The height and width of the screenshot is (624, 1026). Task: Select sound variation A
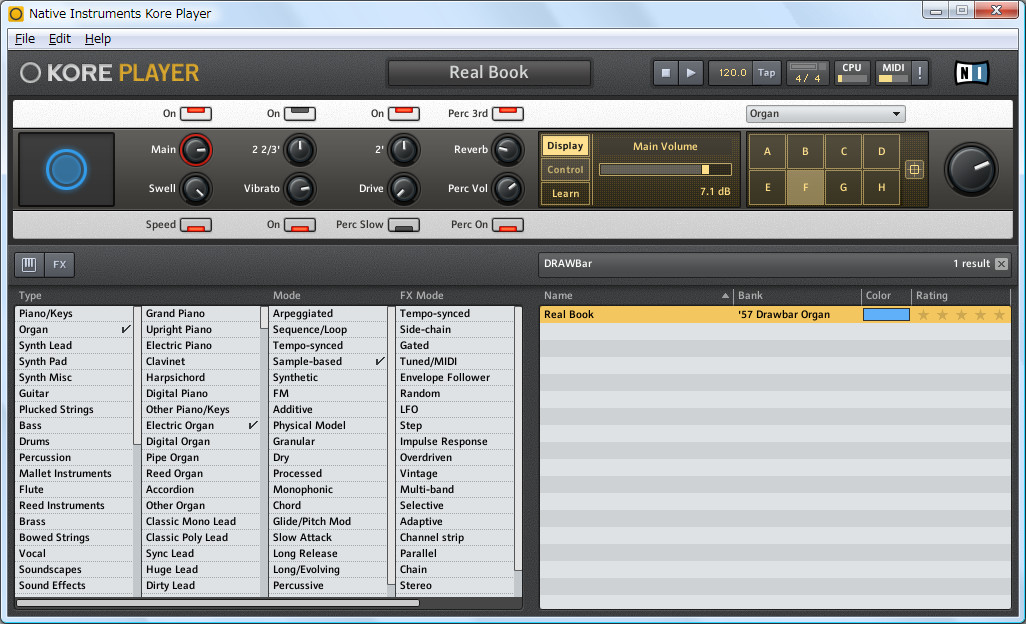tap(767, 151)
